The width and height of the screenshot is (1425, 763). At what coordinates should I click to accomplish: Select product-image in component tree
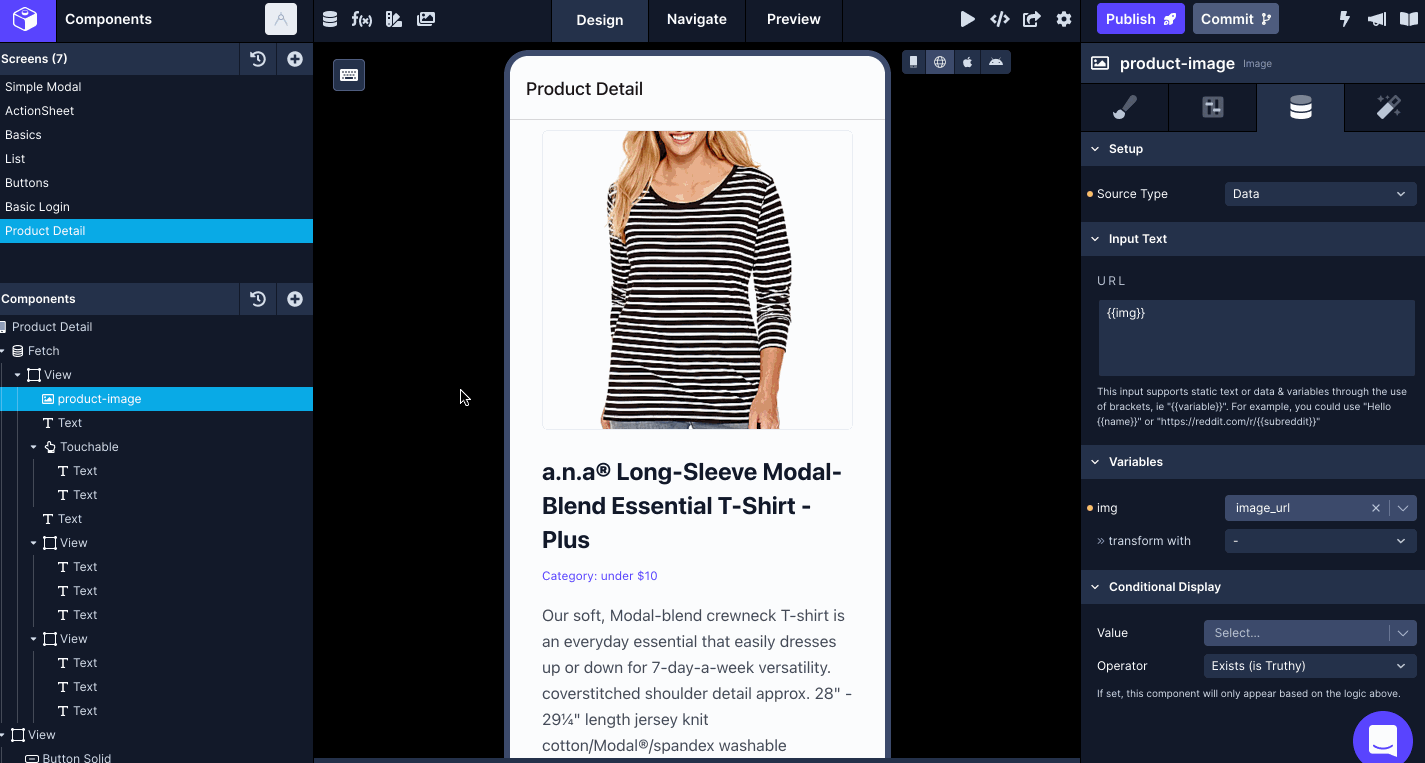[x=156, y=399]
